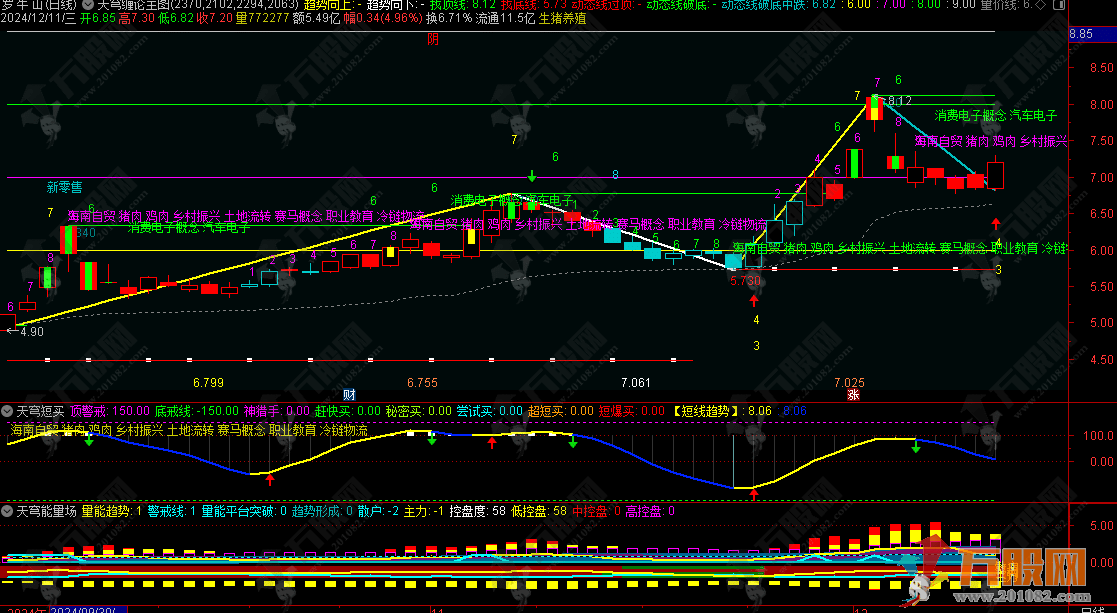Click the red up arrow at the oscillator's first trough

269,479
